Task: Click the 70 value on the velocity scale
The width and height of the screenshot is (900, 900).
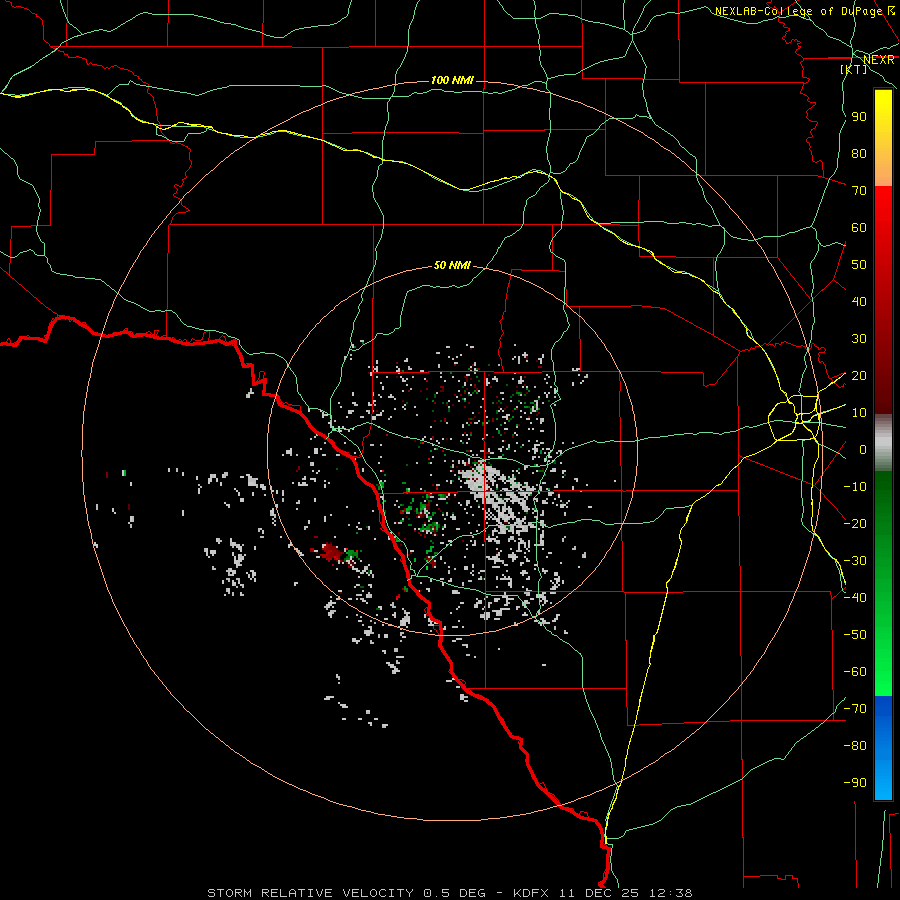Action: coord(859,191)
